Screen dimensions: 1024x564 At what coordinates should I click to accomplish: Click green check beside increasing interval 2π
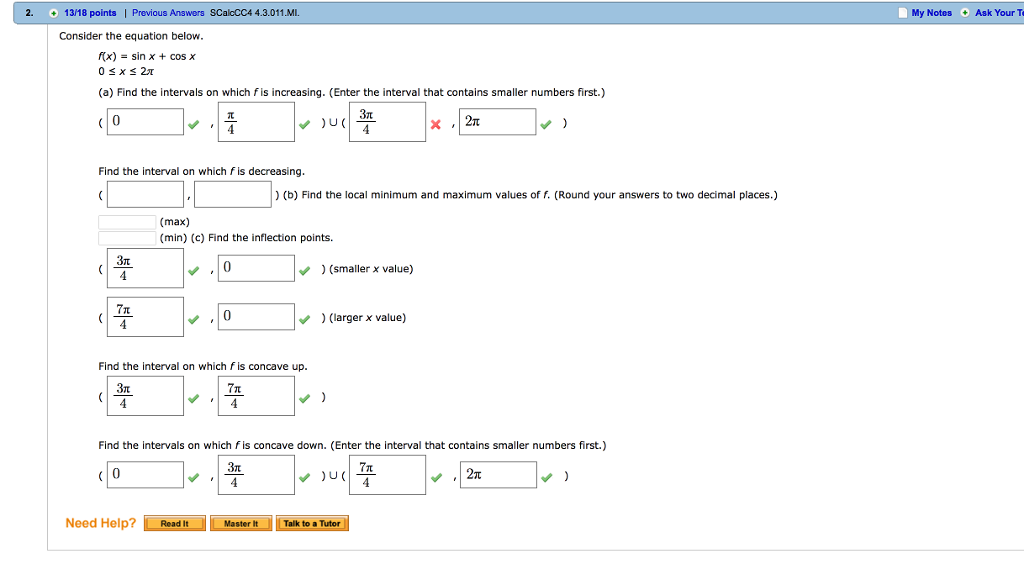click(x=546, y=124)
